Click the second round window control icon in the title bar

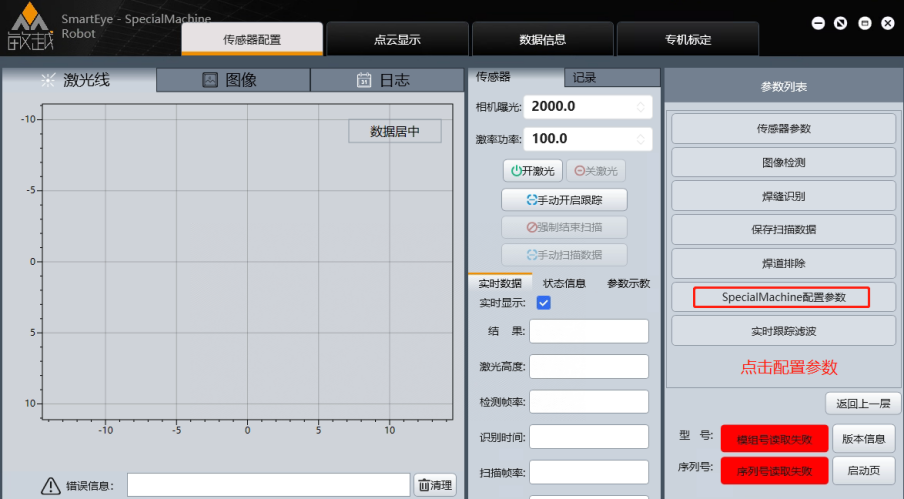841,24
